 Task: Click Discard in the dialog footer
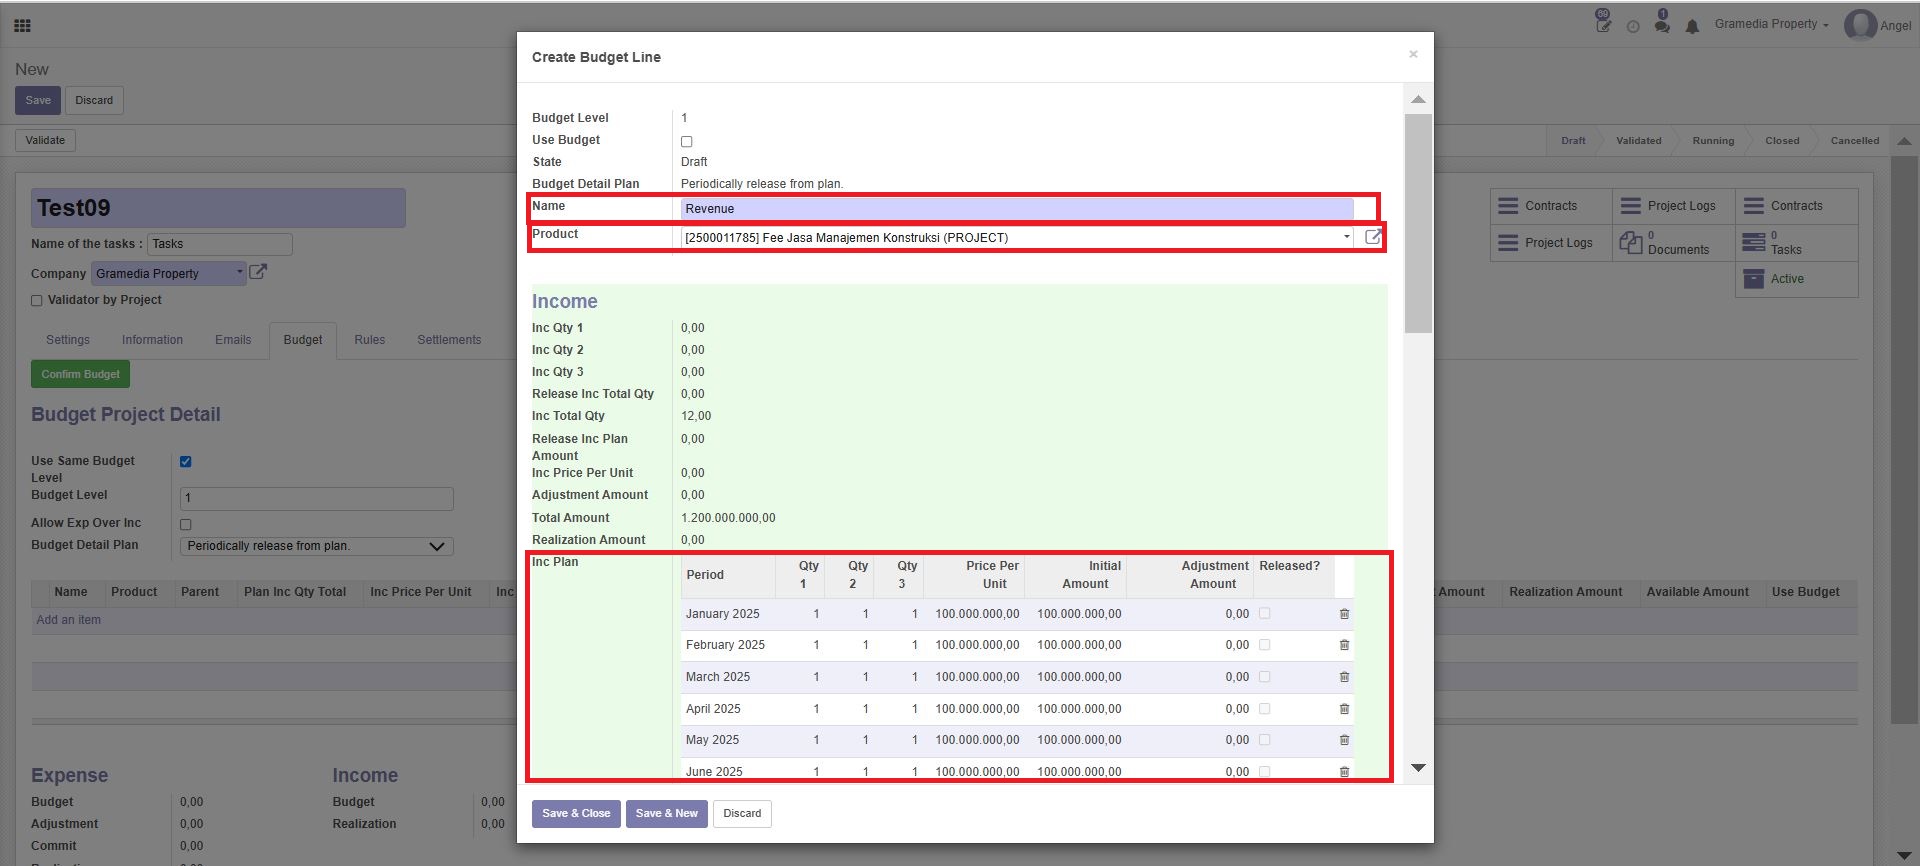tap(742, 814)
